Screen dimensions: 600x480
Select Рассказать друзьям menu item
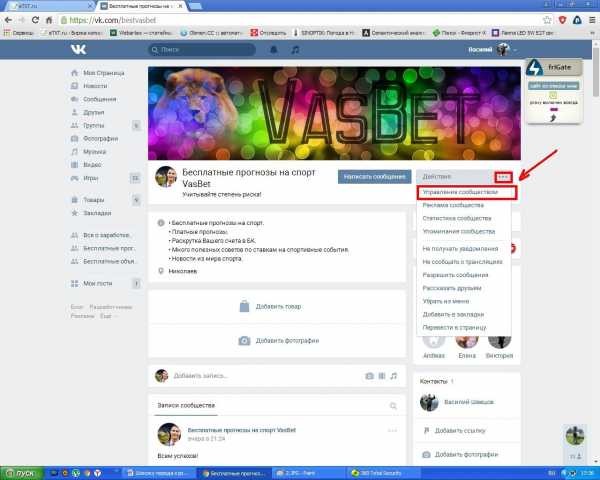click(452, 288)
